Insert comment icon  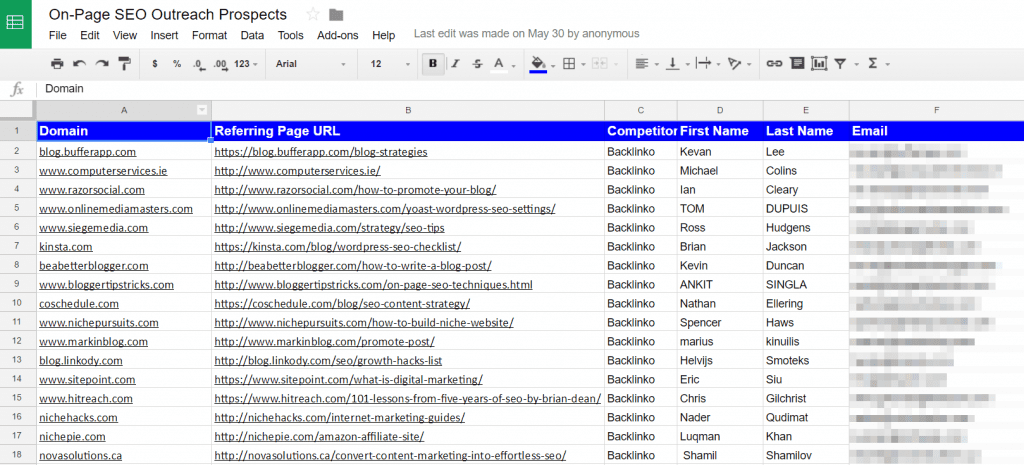[797, 63]
